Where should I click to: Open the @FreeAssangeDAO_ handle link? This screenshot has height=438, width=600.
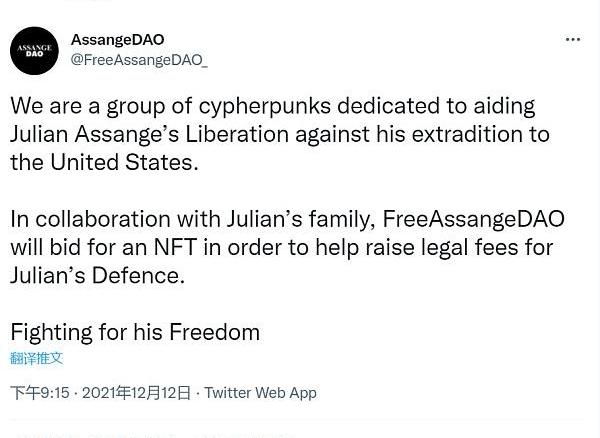pyautogui.click(x=139, y=60)
